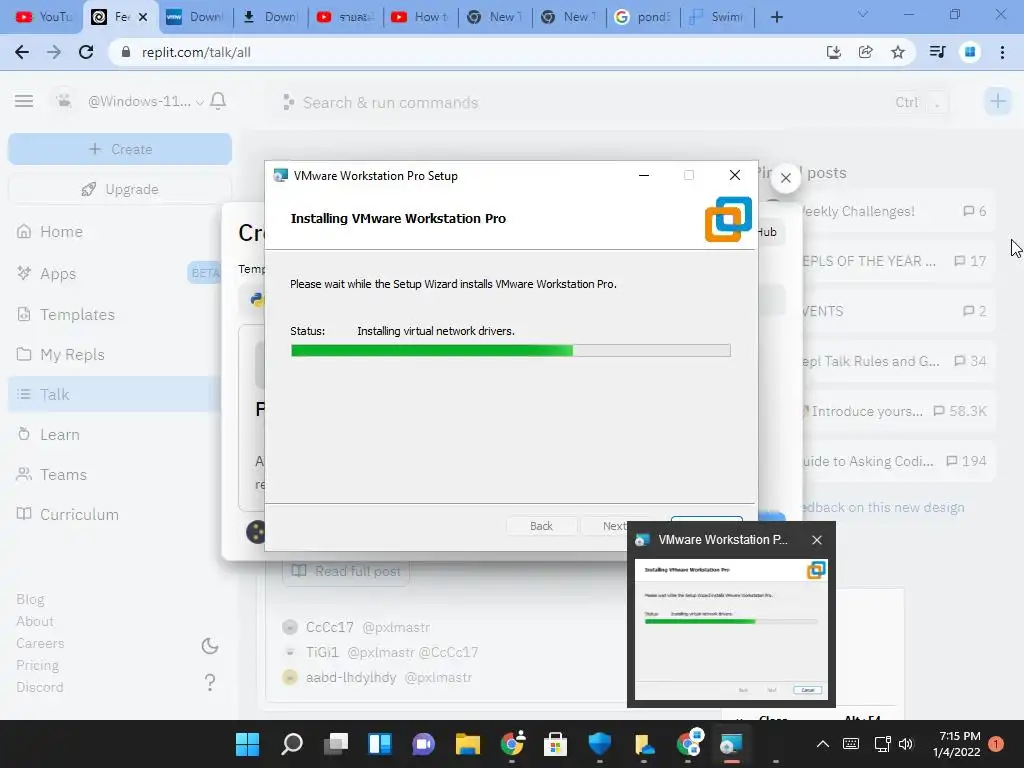Click the Upgrade button

[x=120, y=189]
